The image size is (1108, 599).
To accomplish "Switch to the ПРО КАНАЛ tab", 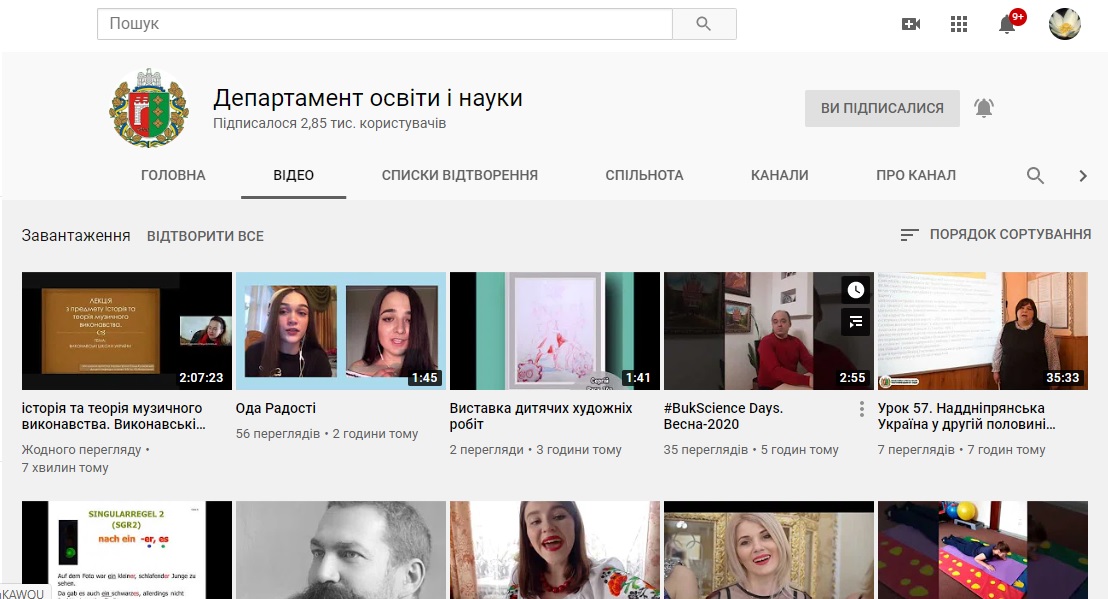I will [915, 175].
